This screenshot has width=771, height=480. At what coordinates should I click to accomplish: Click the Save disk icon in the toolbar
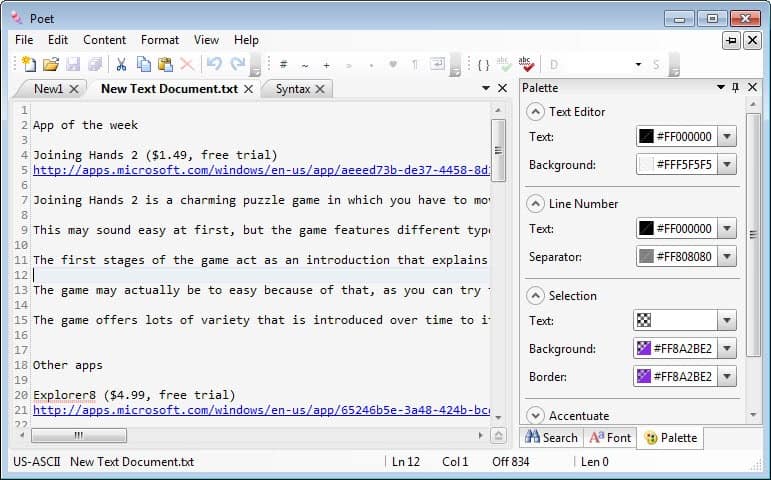[x=73, y=64]
